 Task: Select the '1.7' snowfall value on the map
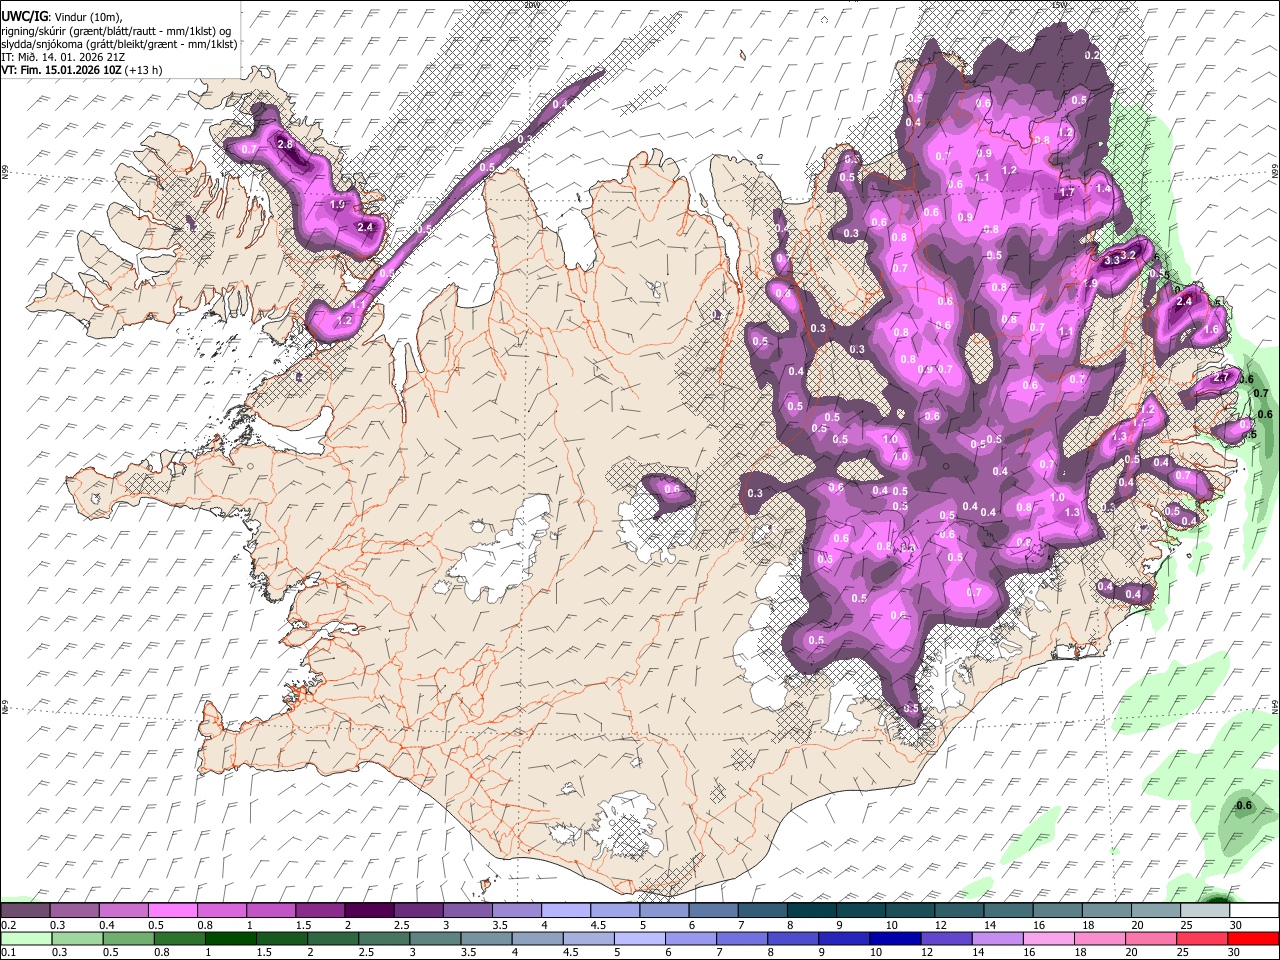click(x=1067, y=193)
